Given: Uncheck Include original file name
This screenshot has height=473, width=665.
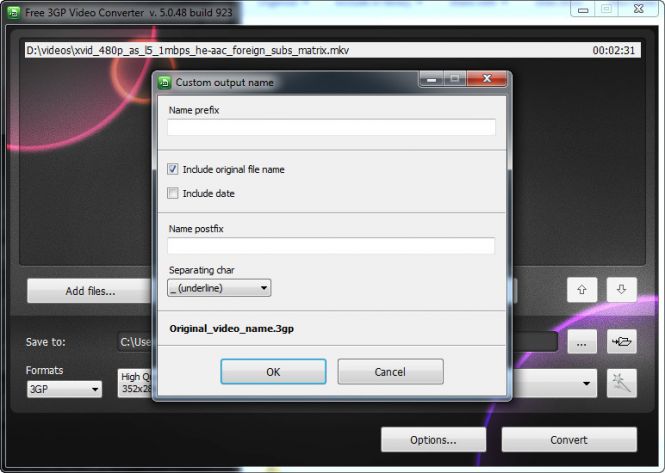Looking at the screenshot, I should tap(173, 170).
